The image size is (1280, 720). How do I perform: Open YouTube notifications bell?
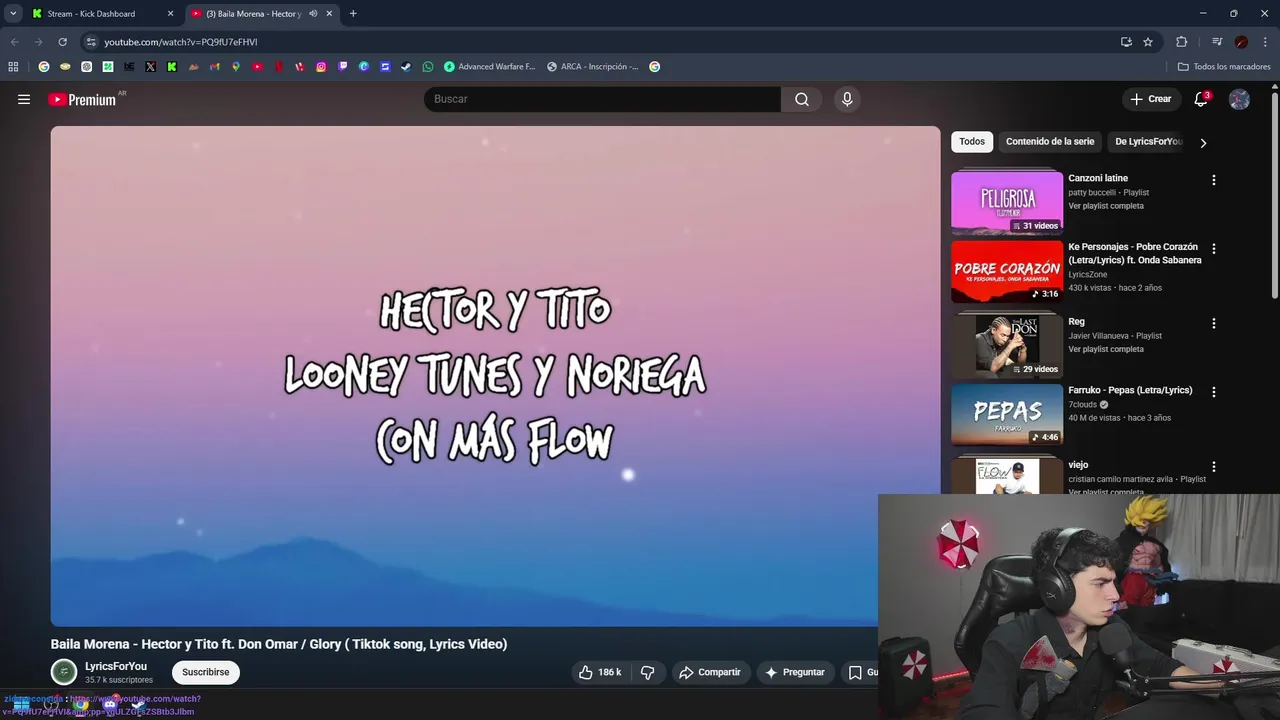pos(1201,99)
